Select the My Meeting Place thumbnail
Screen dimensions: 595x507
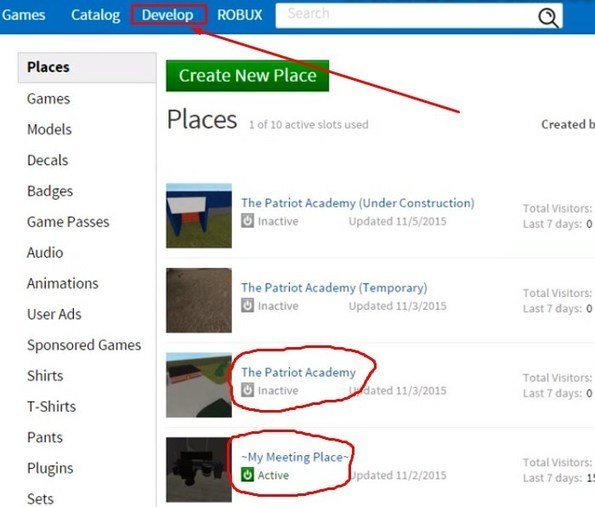pyautogui.click(x=199, y=470)
